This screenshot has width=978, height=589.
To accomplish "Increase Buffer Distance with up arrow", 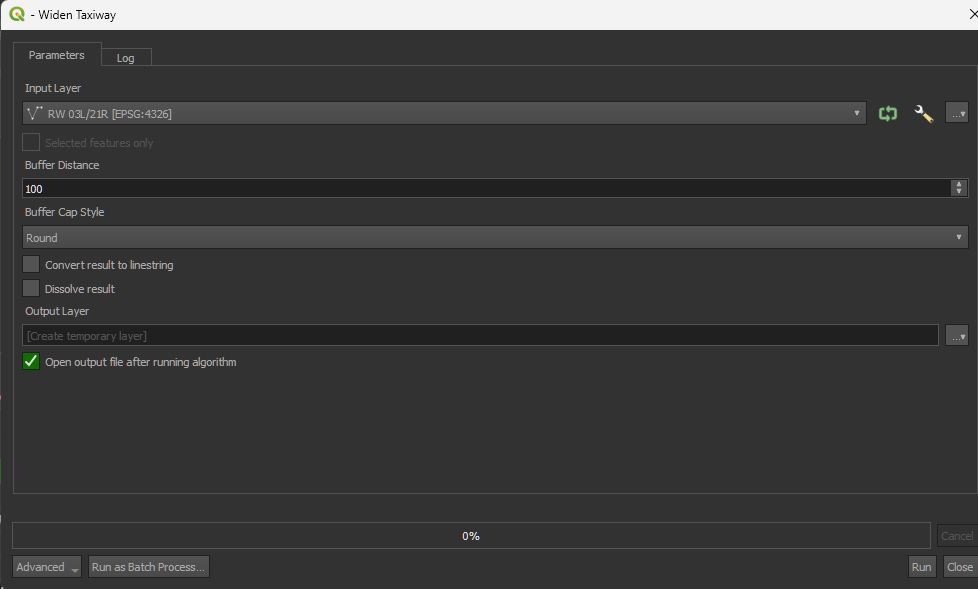I will coord(960,184).
